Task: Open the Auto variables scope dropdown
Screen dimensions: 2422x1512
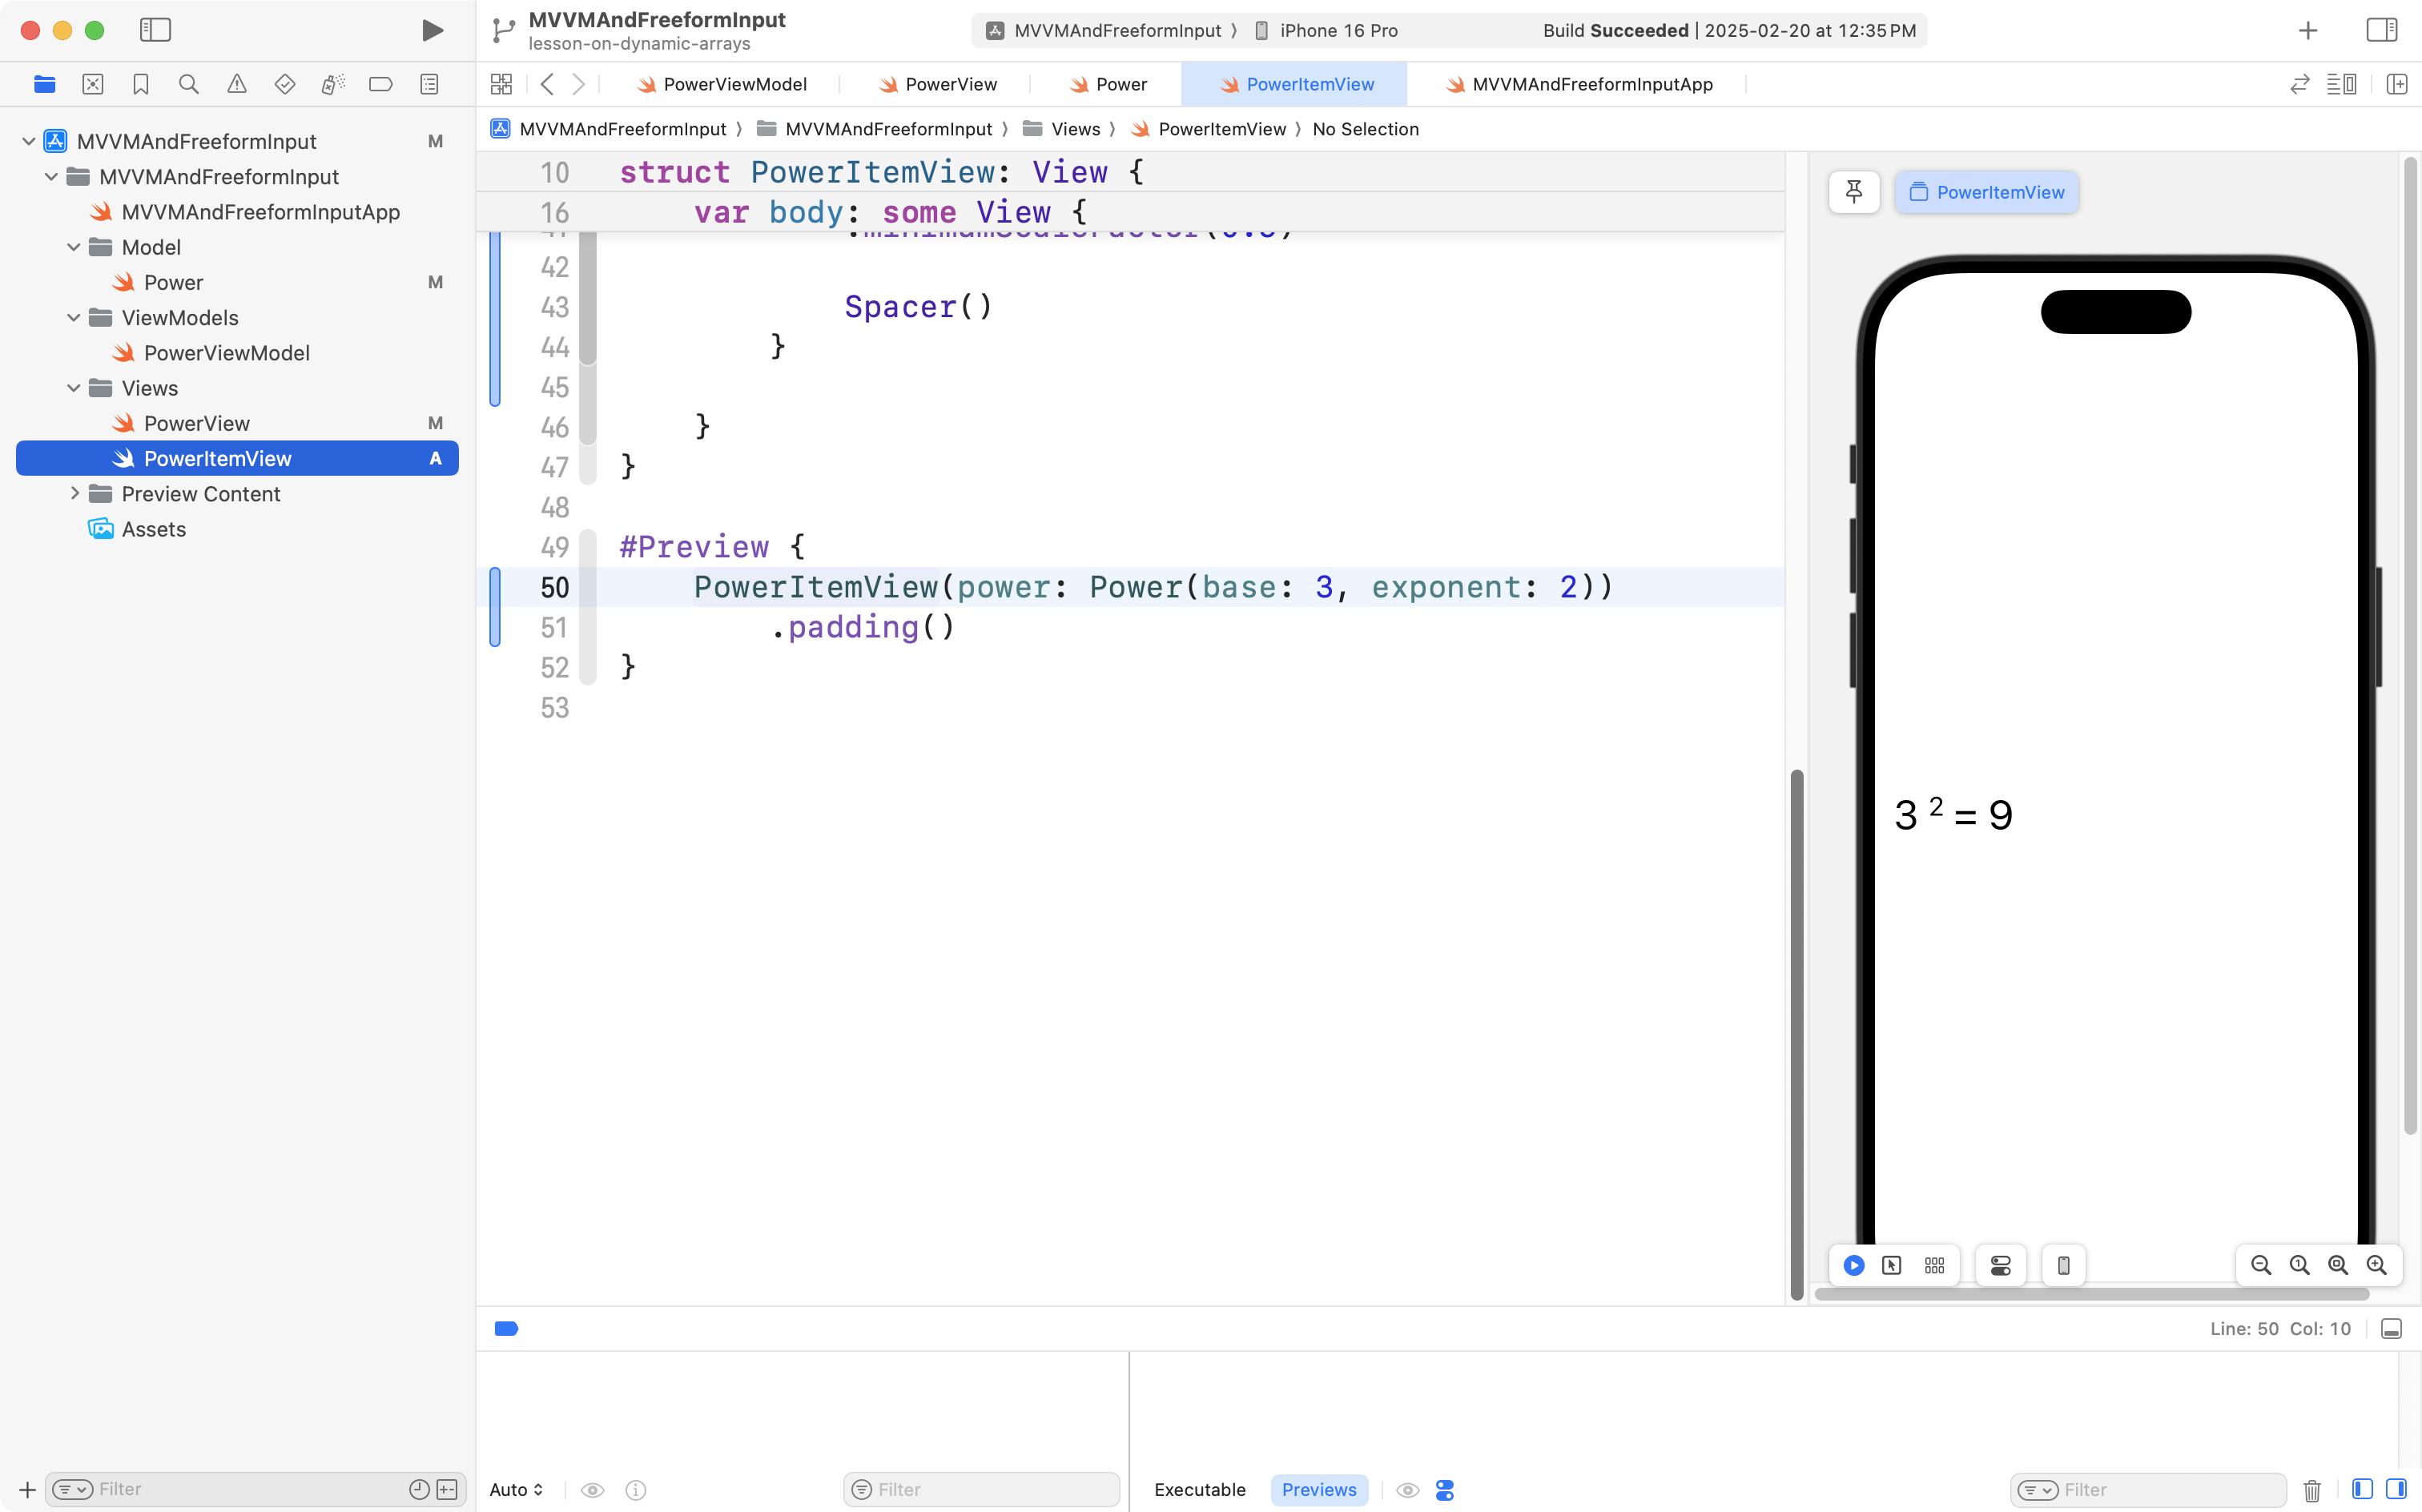Action: click(x=516, y=1489)
